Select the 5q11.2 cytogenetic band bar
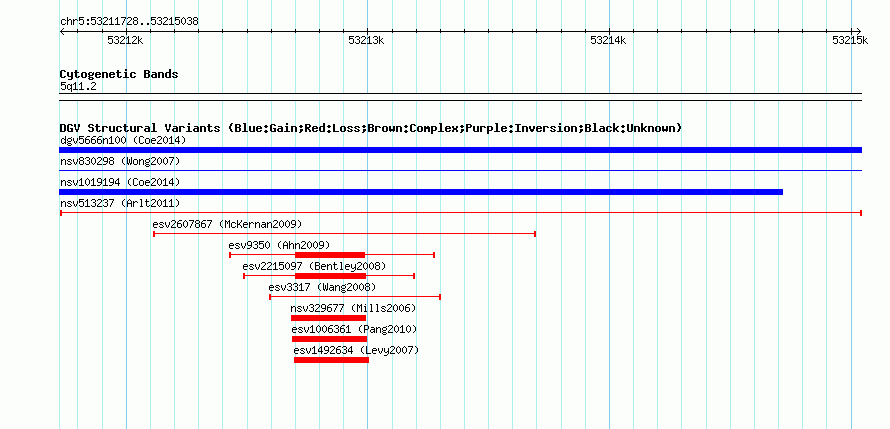The width and height of the screenshot is (890, 429). click(460, 97)
